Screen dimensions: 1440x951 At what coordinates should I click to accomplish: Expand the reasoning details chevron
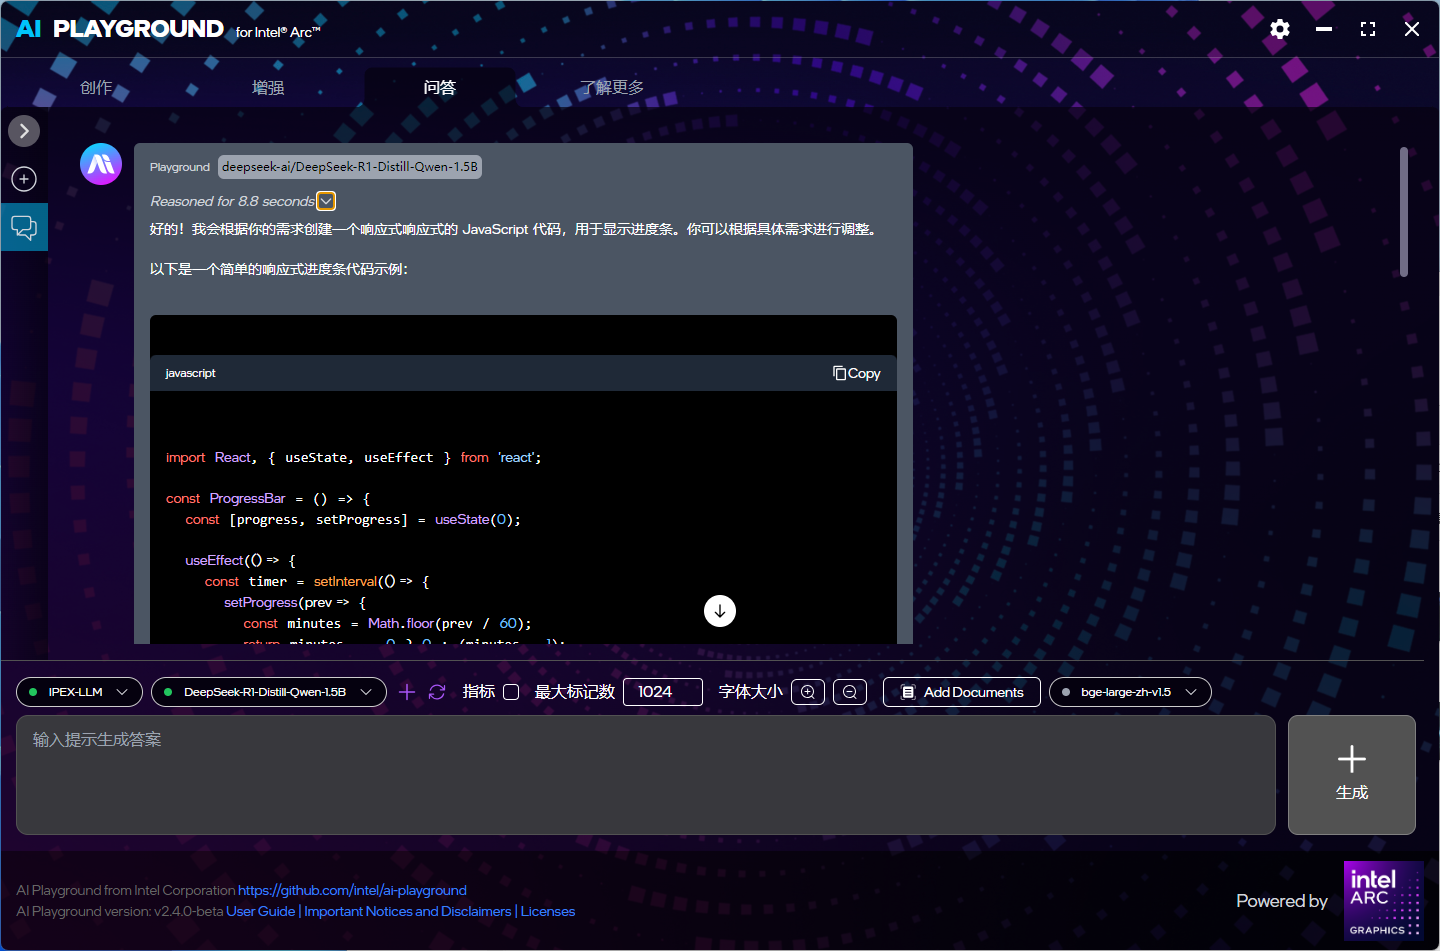(x=326, y=201)
